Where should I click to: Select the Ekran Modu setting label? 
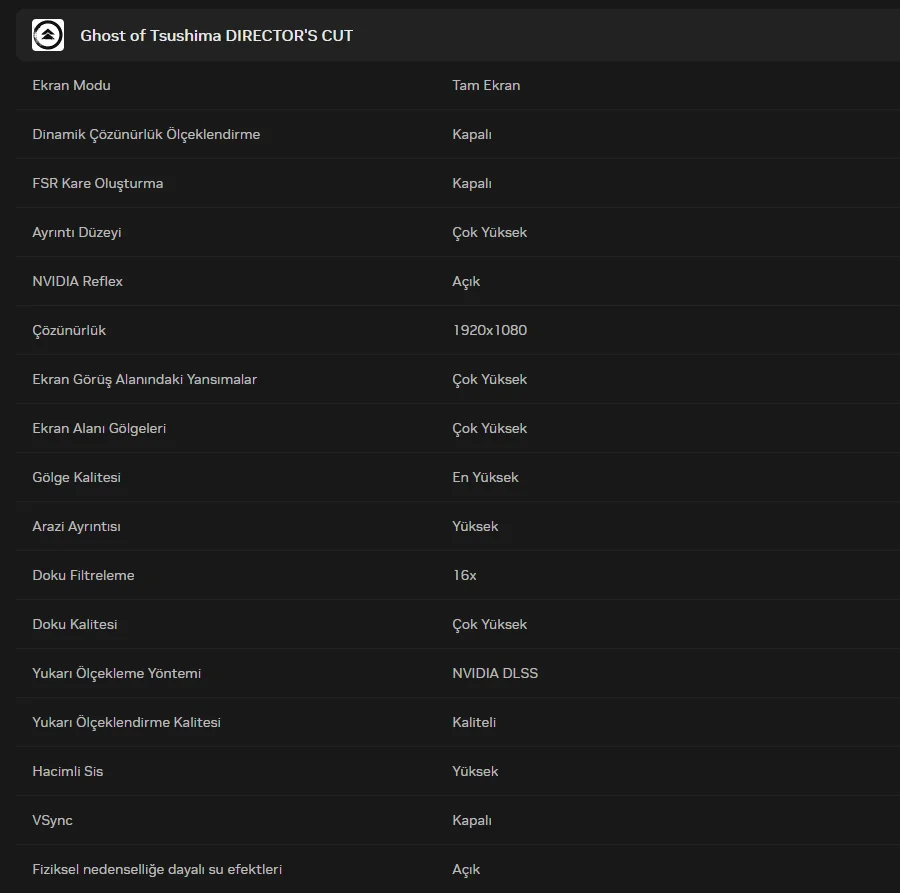pos(71,85)
